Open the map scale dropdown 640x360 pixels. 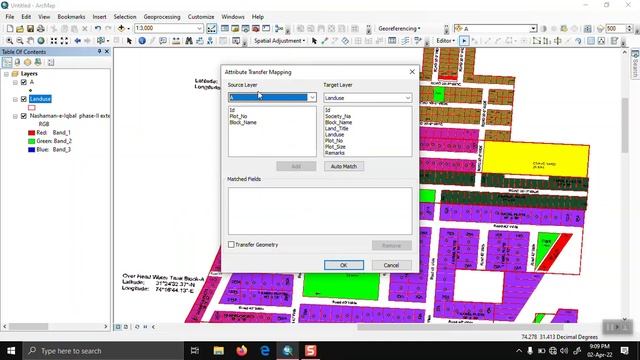point(199,28)
